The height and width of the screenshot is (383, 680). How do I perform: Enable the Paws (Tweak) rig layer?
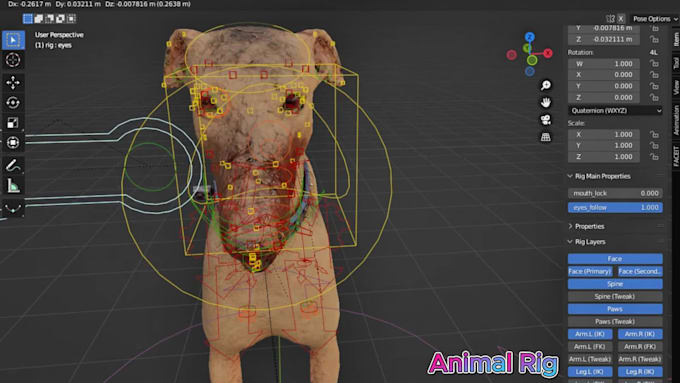[x=615, y=321]
